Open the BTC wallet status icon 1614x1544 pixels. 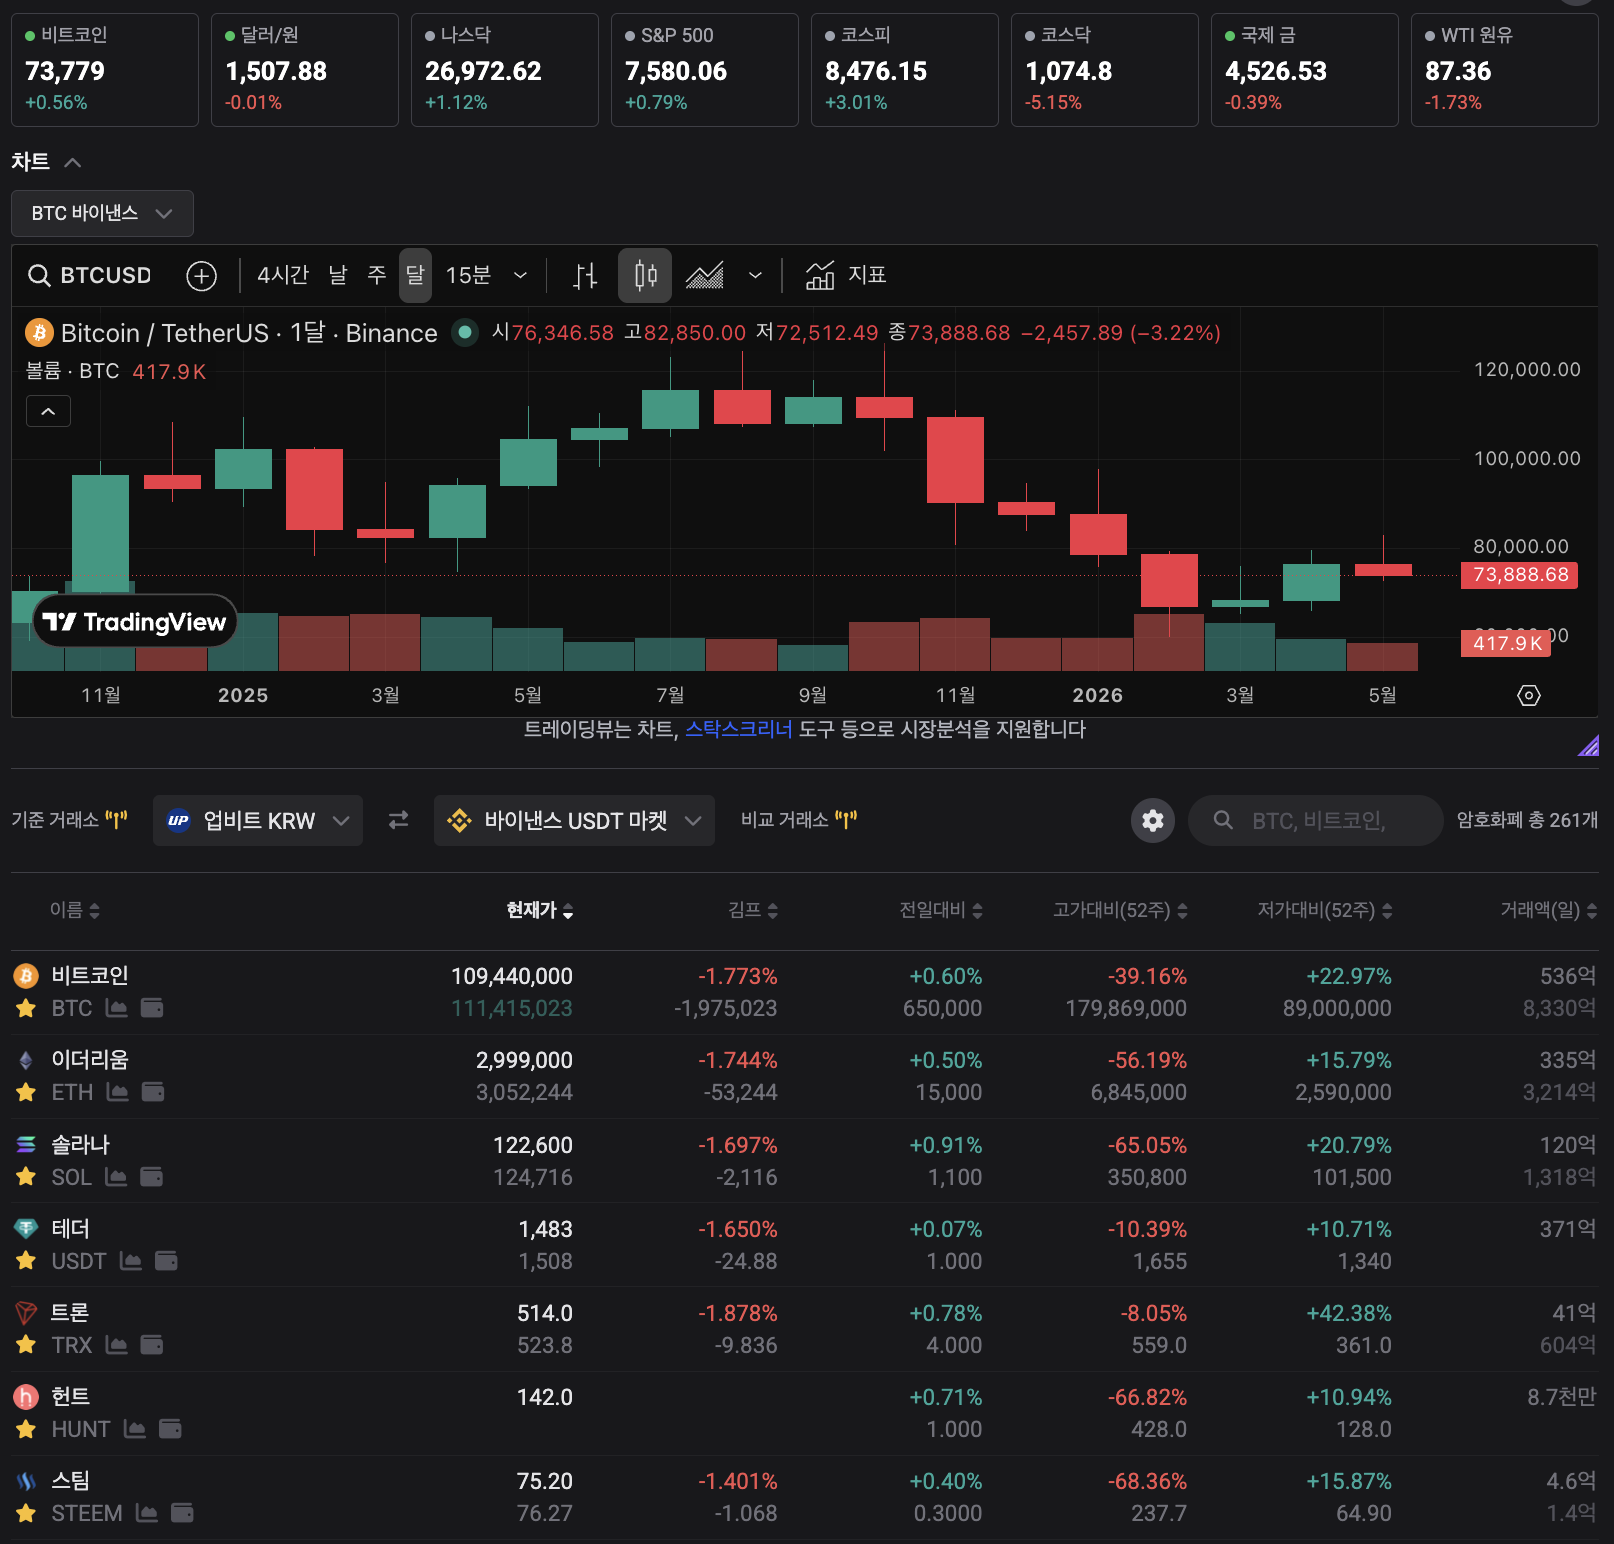click(152, 1008)
